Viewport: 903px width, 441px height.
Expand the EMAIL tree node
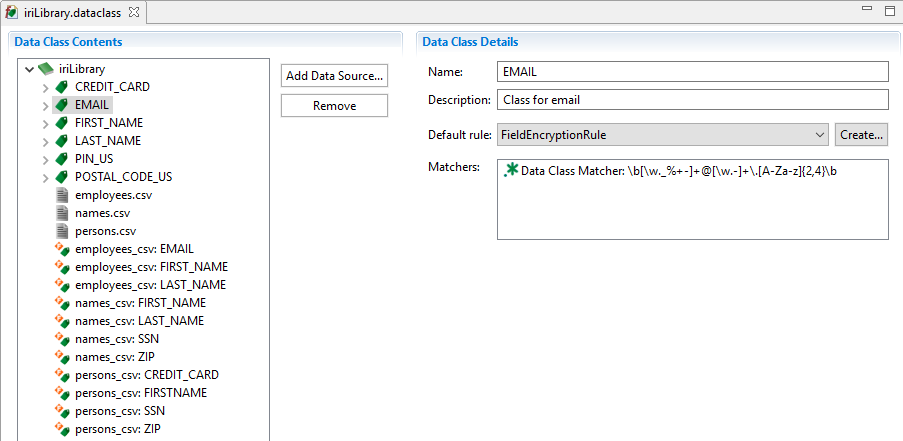pyautogui.click(x=46, y=105)
